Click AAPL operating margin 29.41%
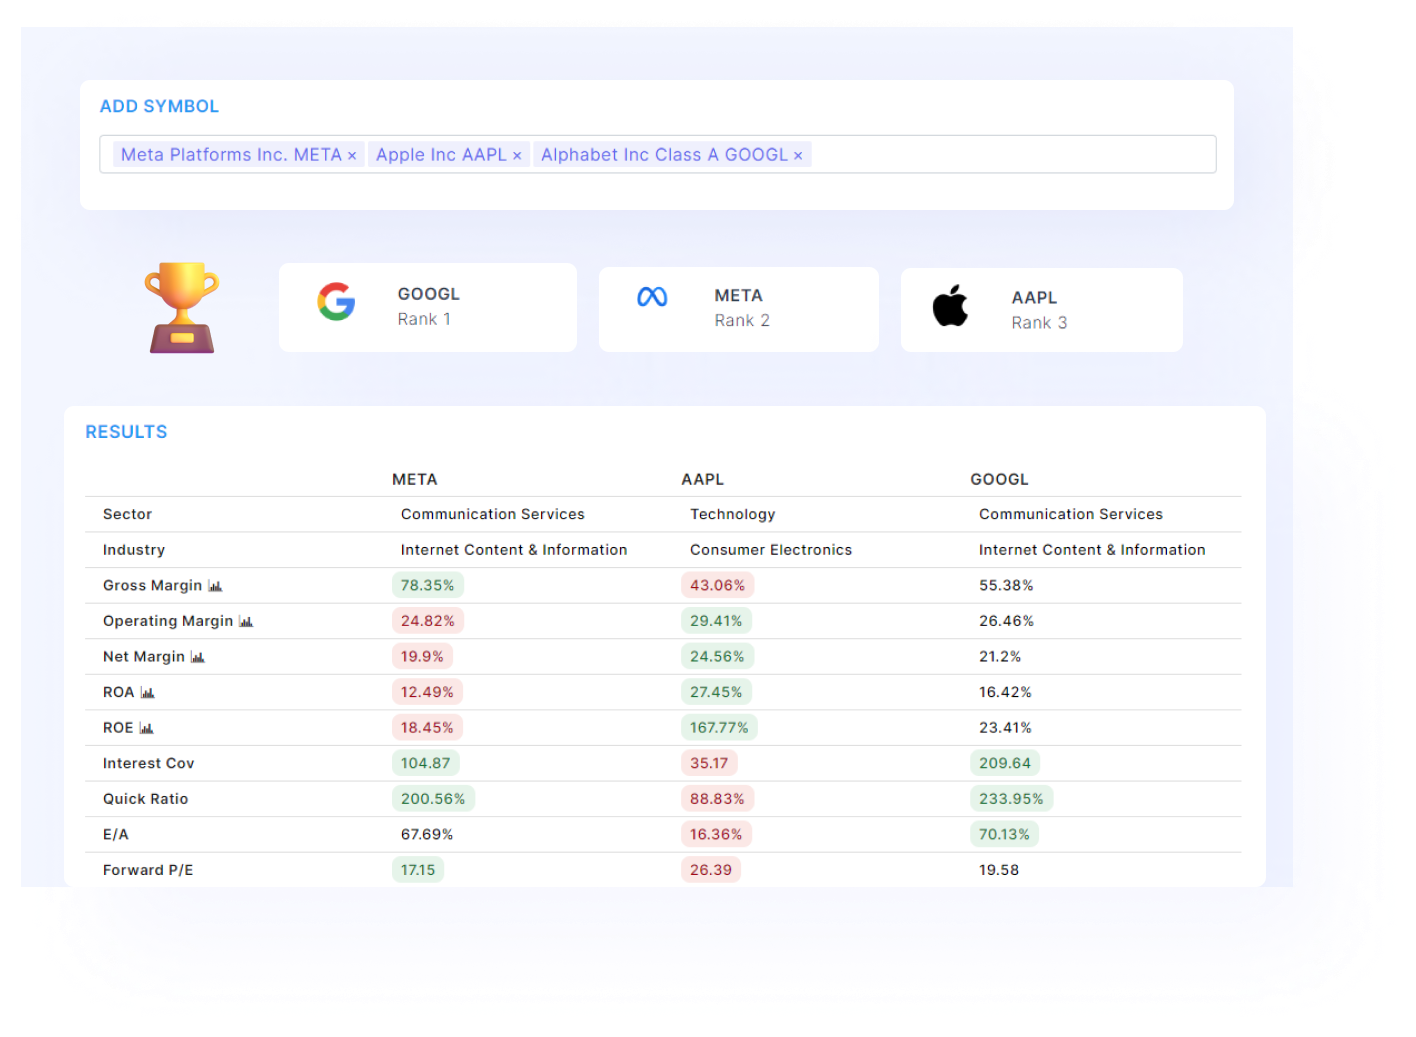This screenshot has width=1416, height=1037. 716,621
